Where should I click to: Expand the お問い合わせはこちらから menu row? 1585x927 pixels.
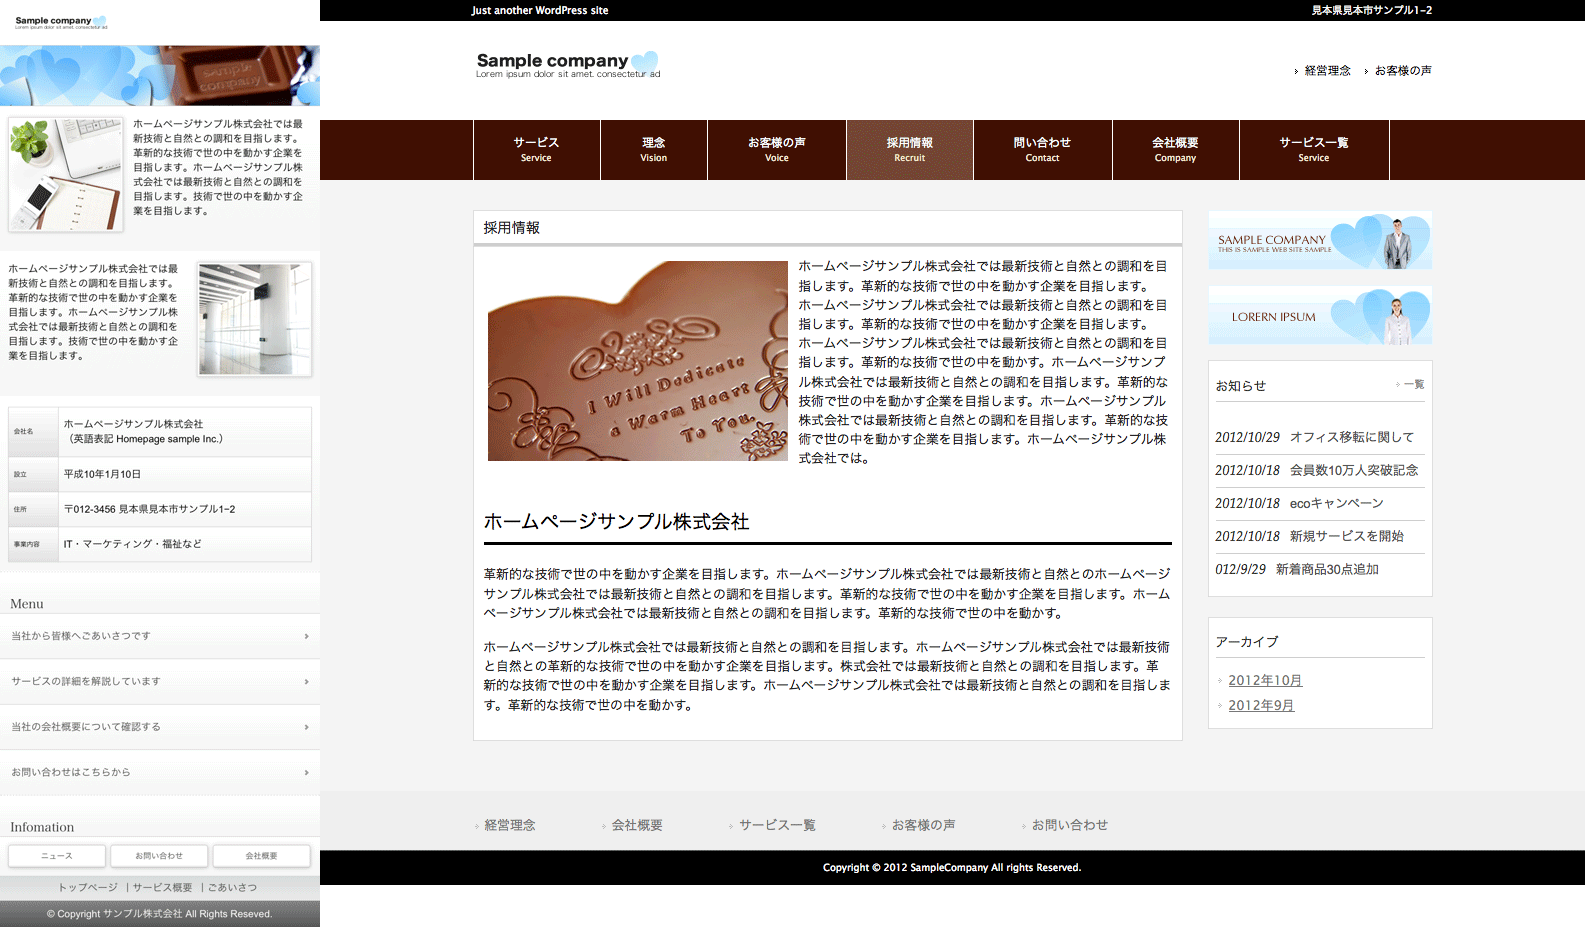[160, 772]
